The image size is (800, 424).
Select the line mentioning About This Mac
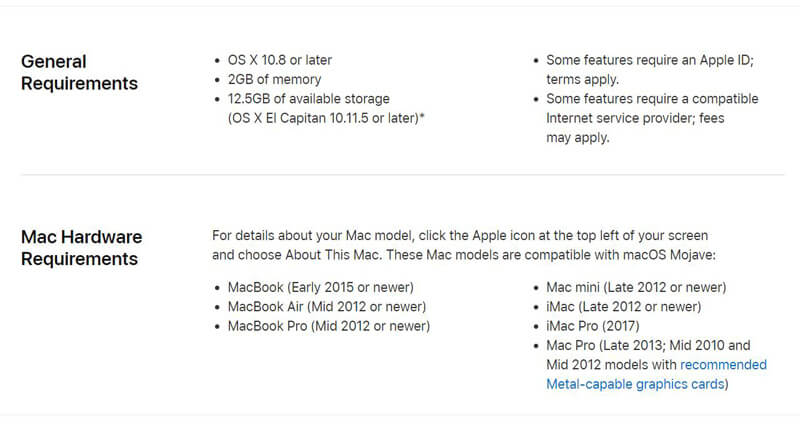[x=464, y=255]
